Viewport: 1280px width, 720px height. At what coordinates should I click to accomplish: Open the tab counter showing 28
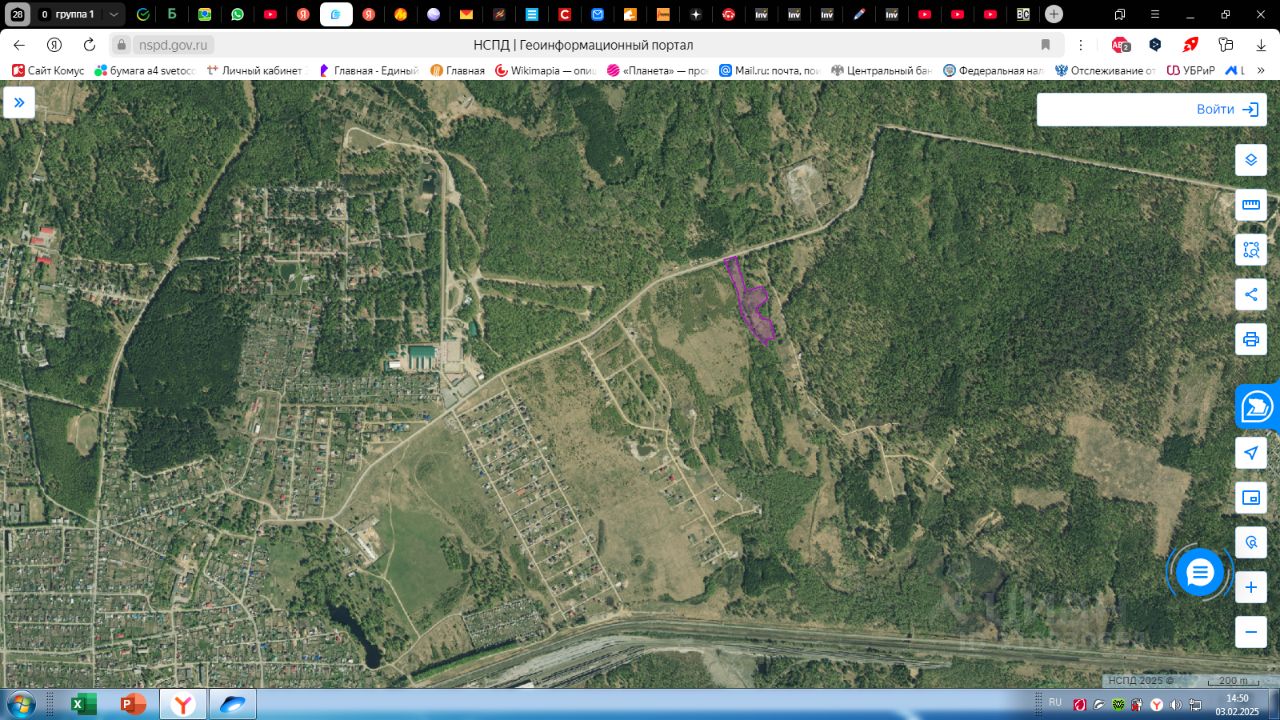tap(18, 15)
